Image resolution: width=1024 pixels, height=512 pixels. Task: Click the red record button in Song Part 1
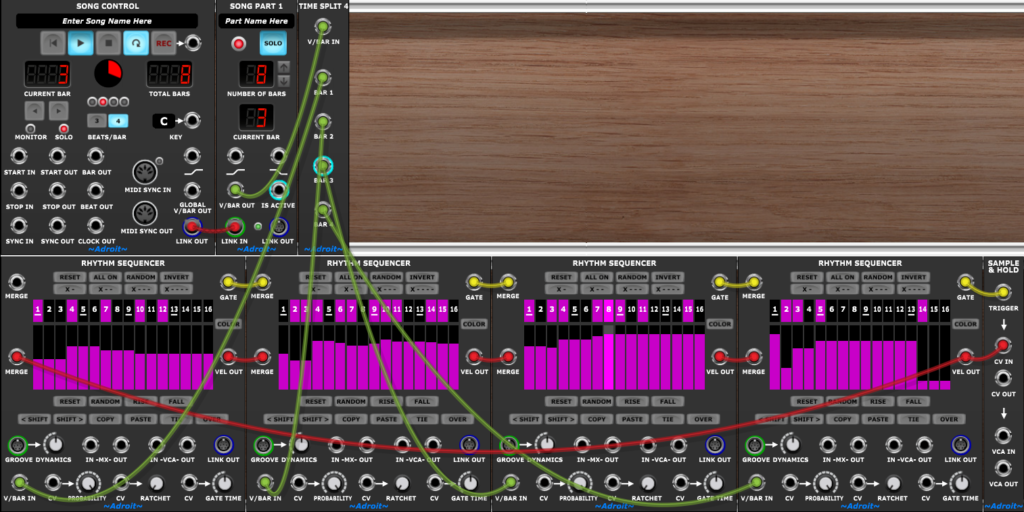pyautogui.click(x=239, y=44)
